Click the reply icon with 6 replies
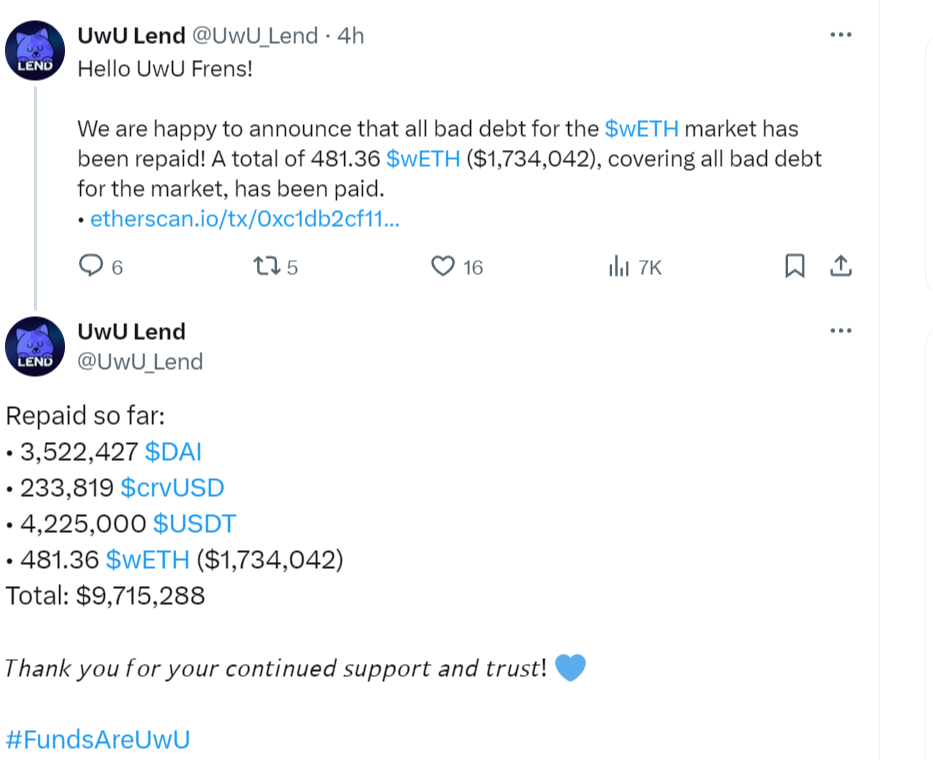 point(91,265)
